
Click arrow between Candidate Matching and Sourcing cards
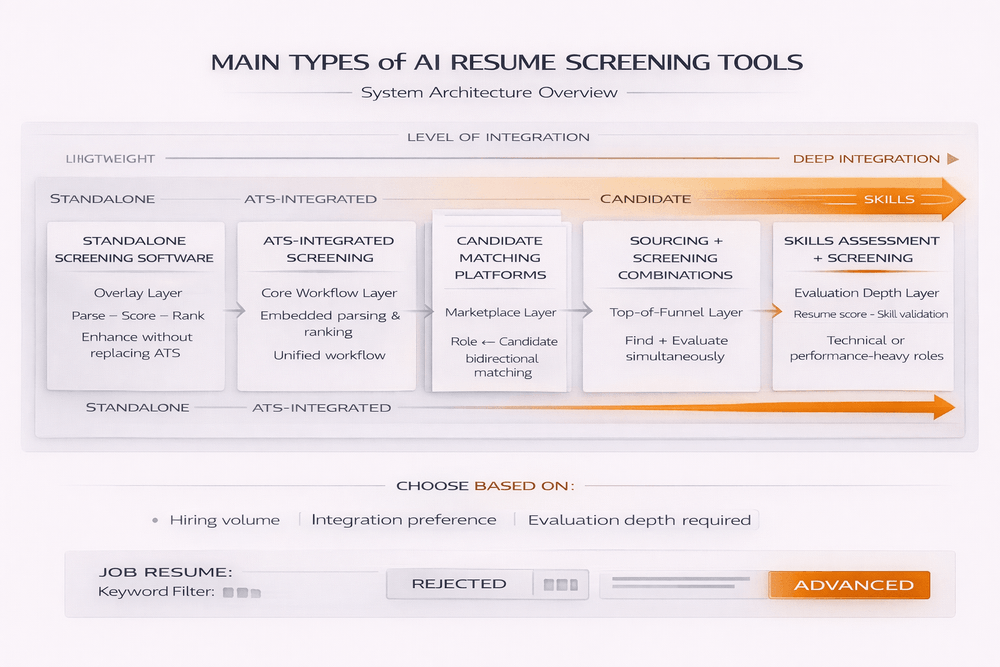(573, 312)
